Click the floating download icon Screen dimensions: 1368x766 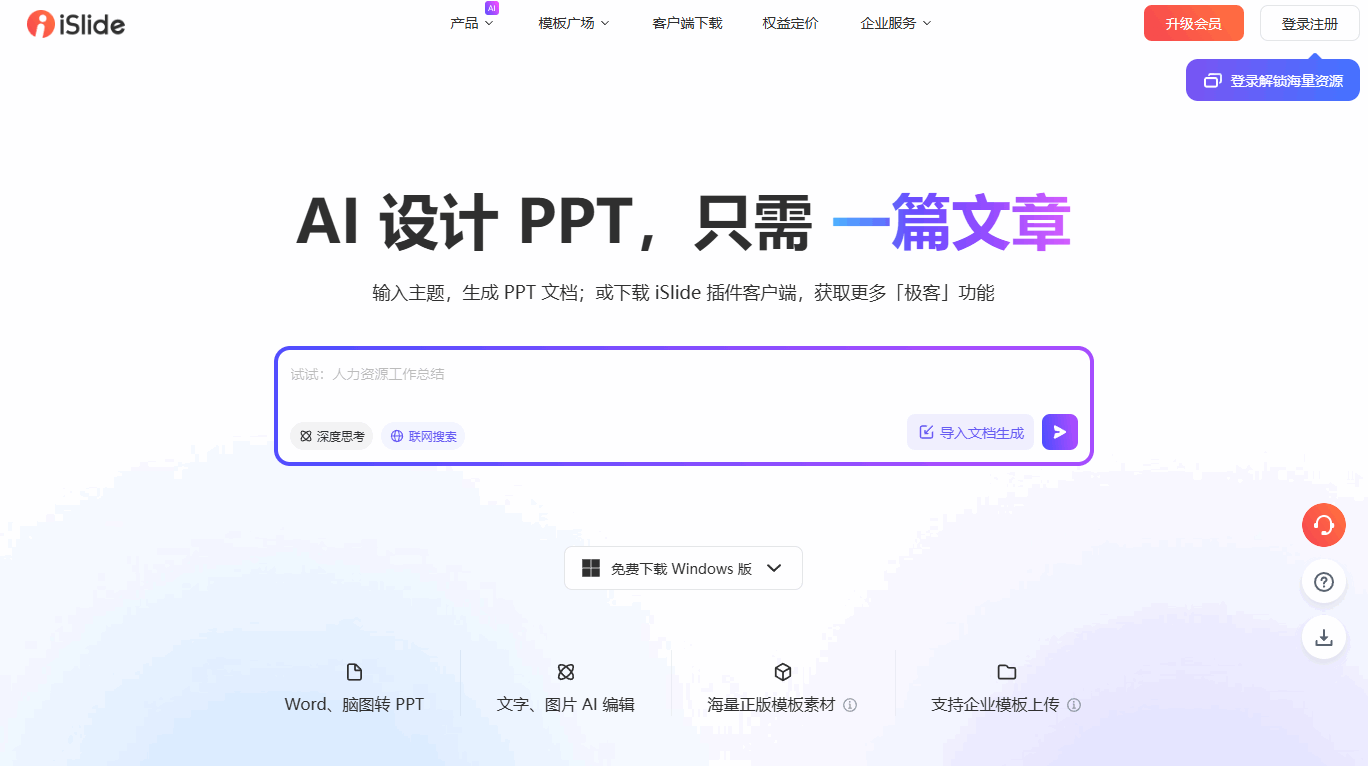tap(1323, 638)
